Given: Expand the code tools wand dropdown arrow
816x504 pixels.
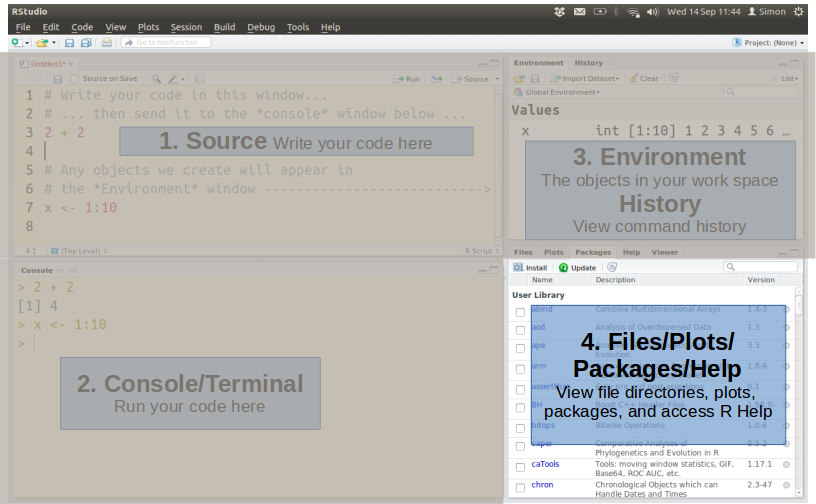Looking at the screenshot, I should [183, 79].
